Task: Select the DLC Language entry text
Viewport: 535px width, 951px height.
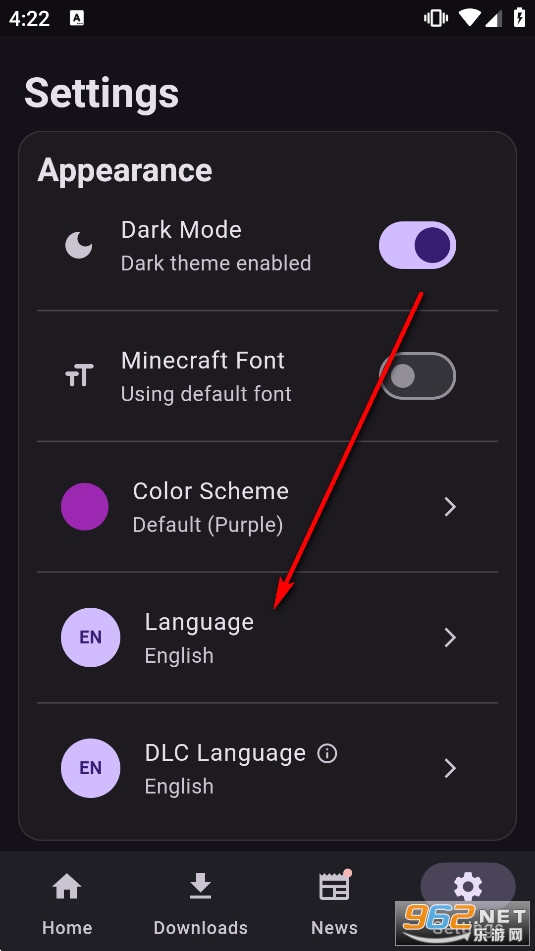Action: [x=225, y=753]
